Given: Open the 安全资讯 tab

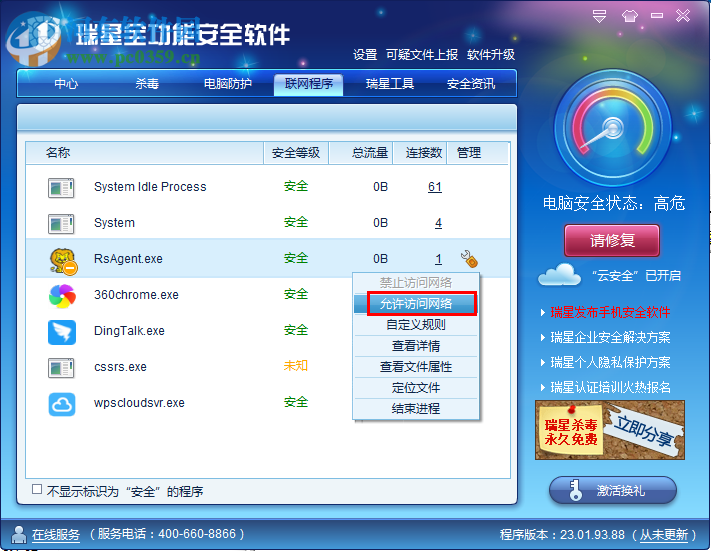Looking at the screenshot, I should pos(471,84).
